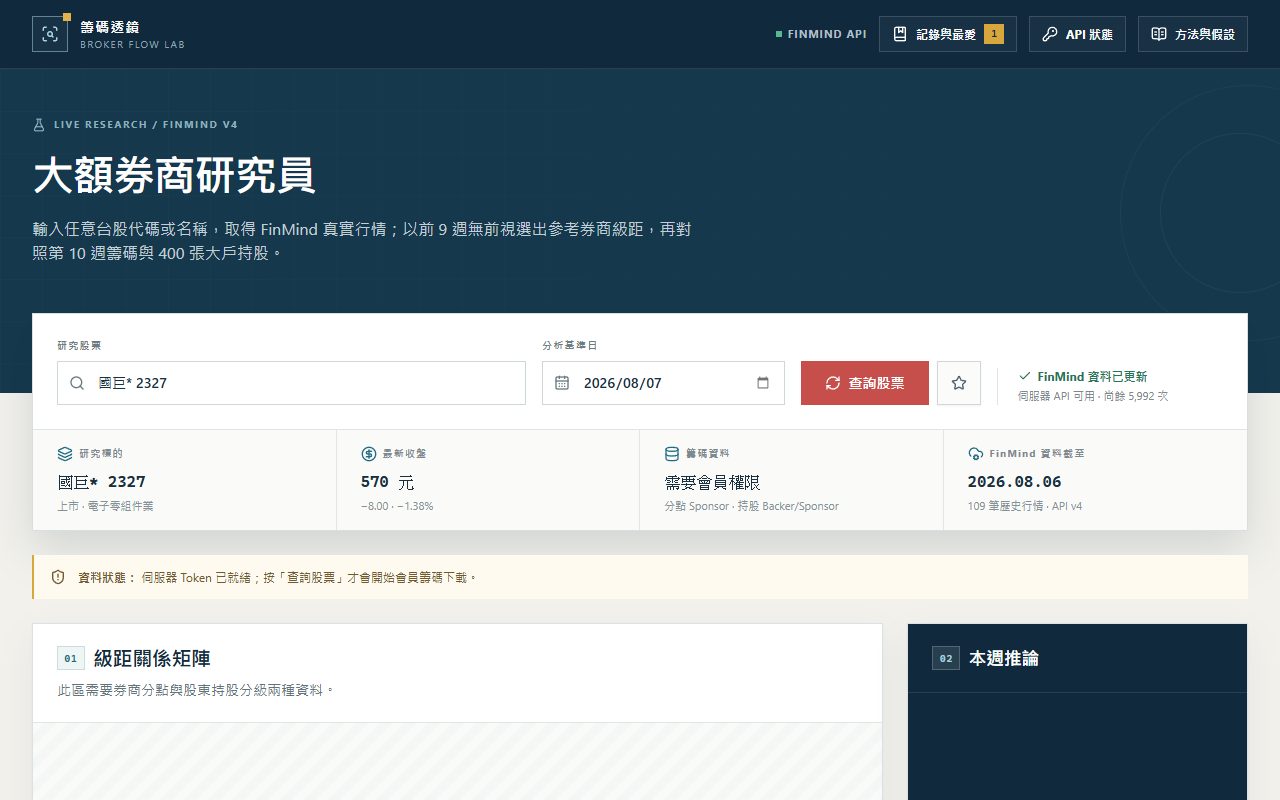Click the 02 section number badge

tap(946, 658)
